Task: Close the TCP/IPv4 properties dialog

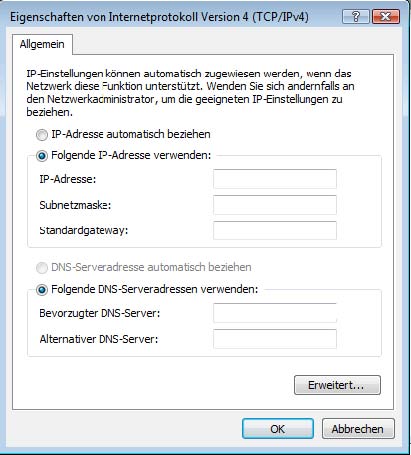Action: coord(386,16)
